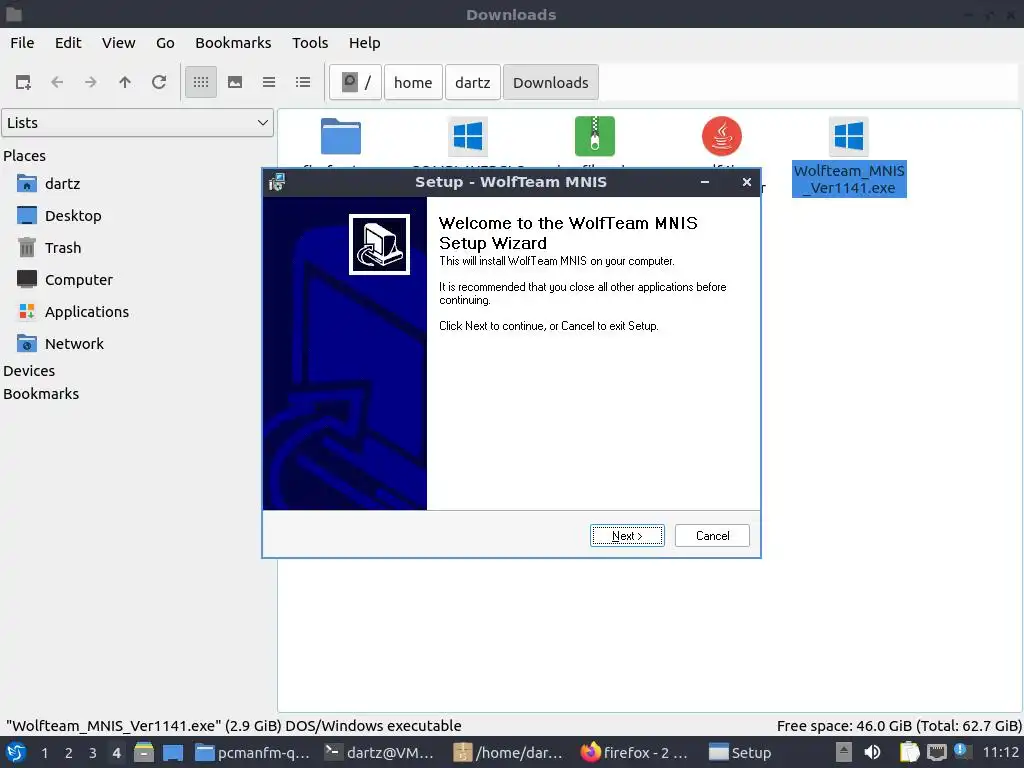The image size is (1024, 768).
Task: Click Downloads path bar button
Action: [551, 82]
